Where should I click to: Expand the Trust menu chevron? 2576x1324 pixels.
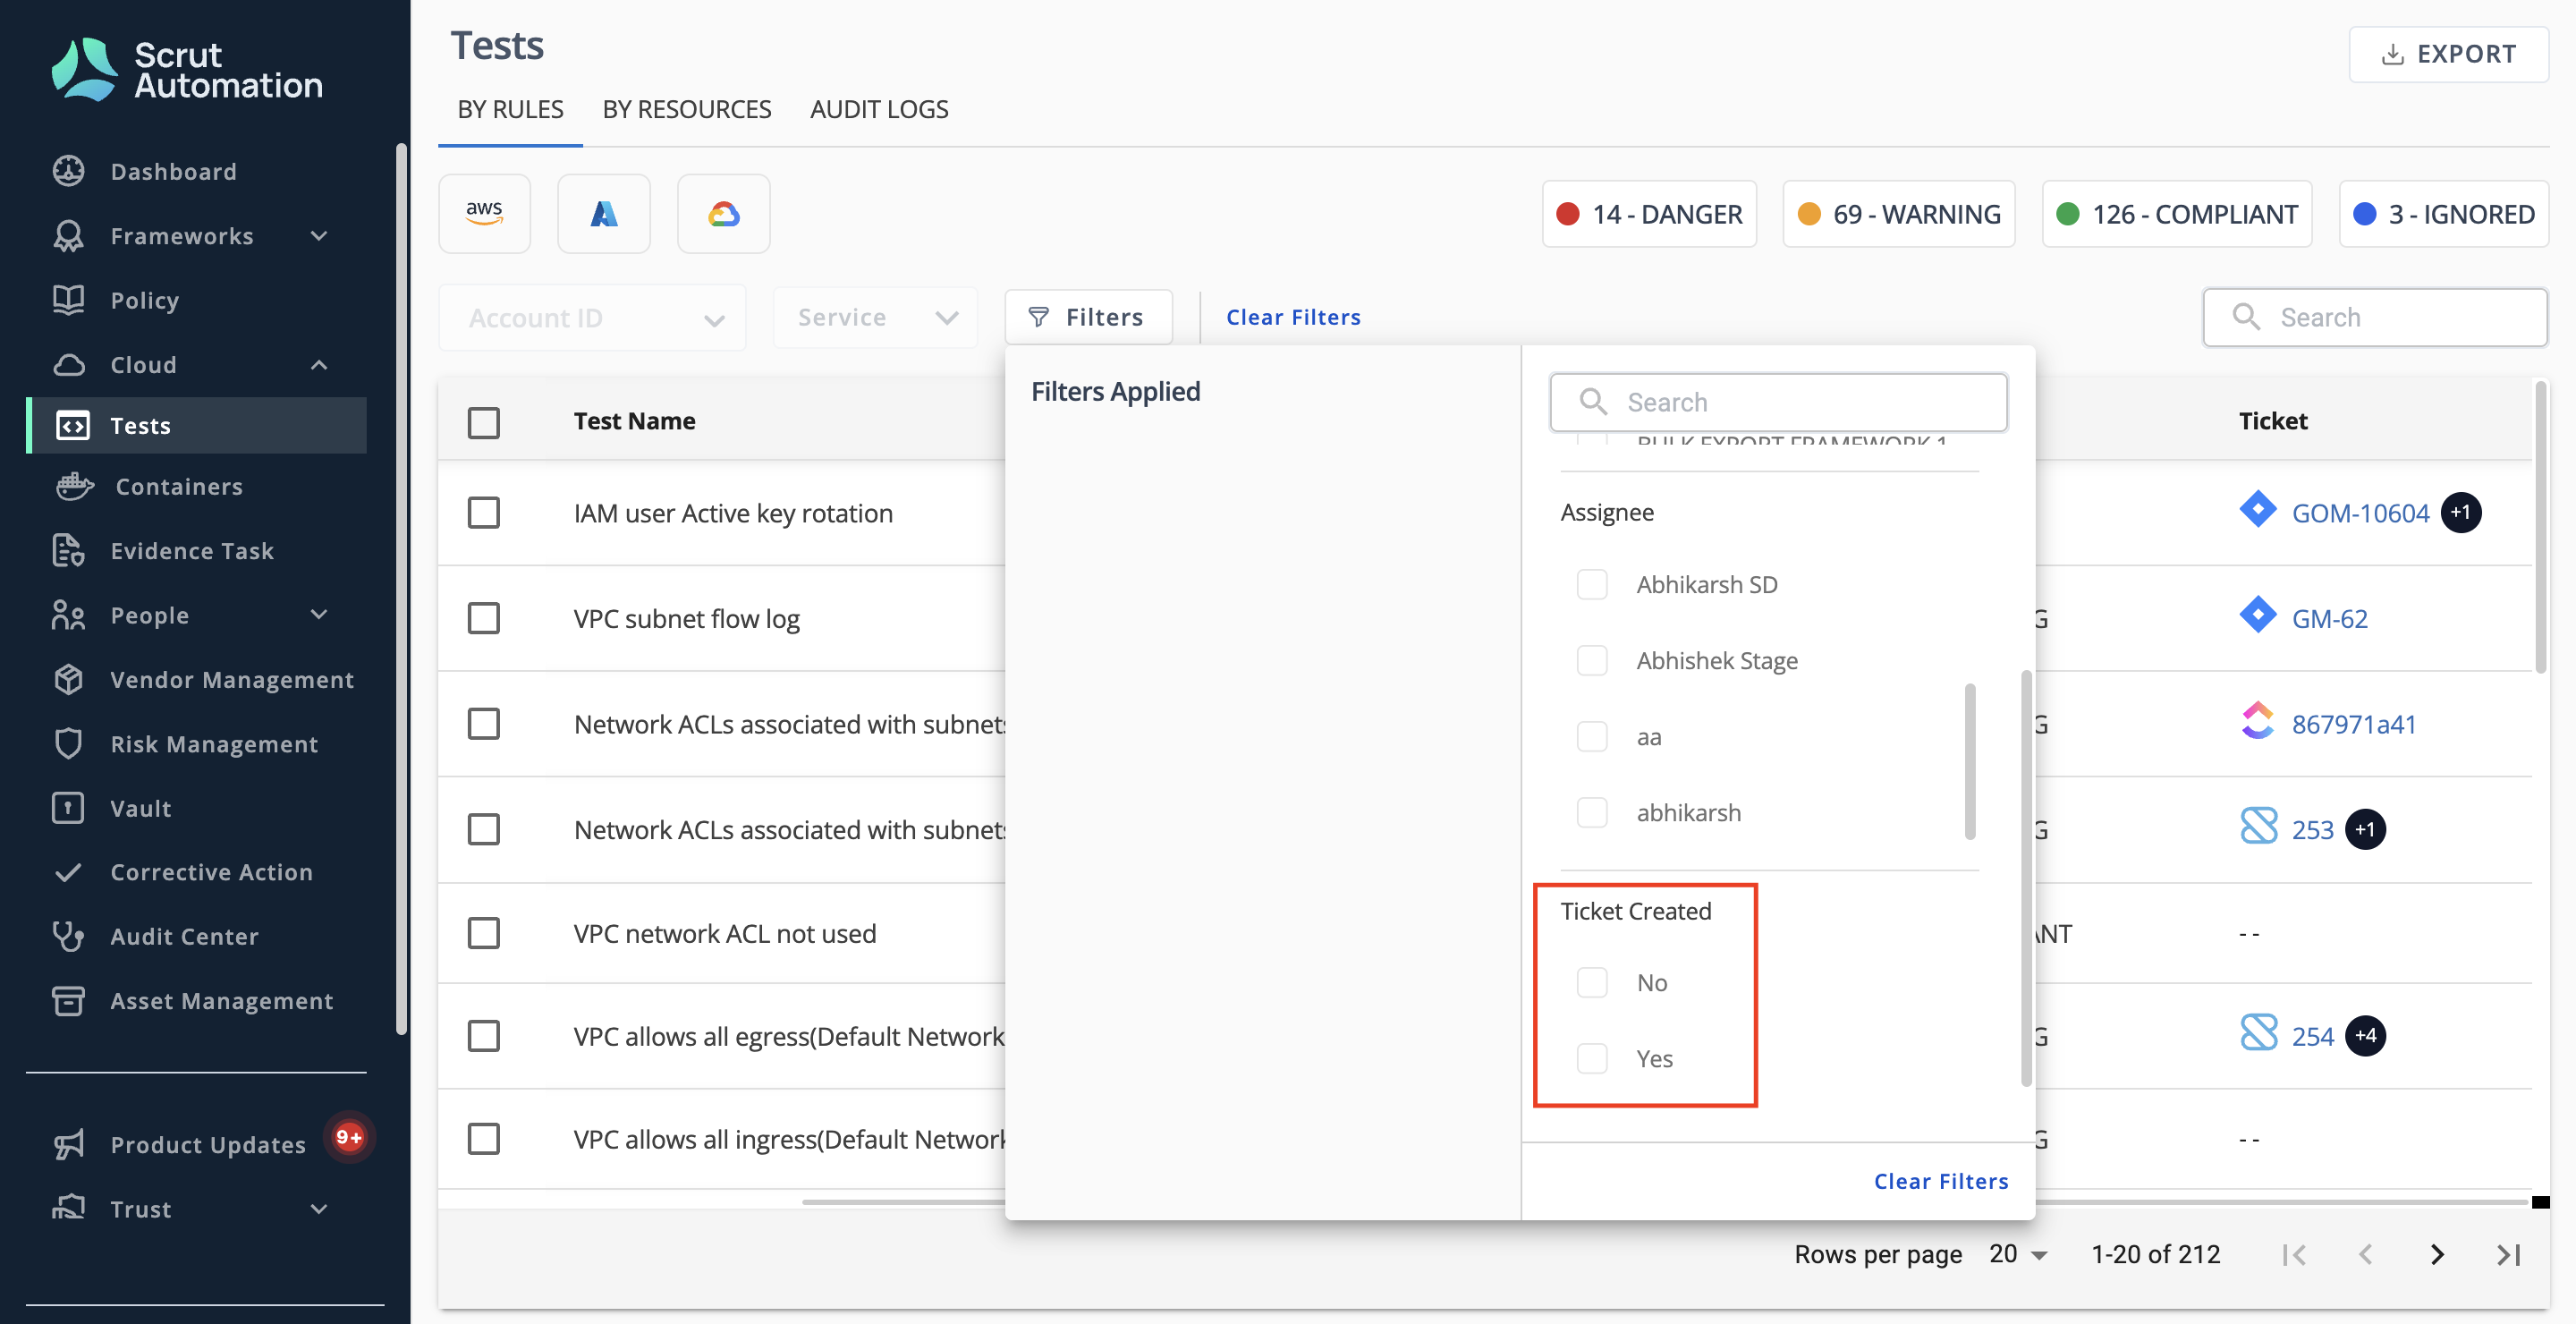(319, 1209)
